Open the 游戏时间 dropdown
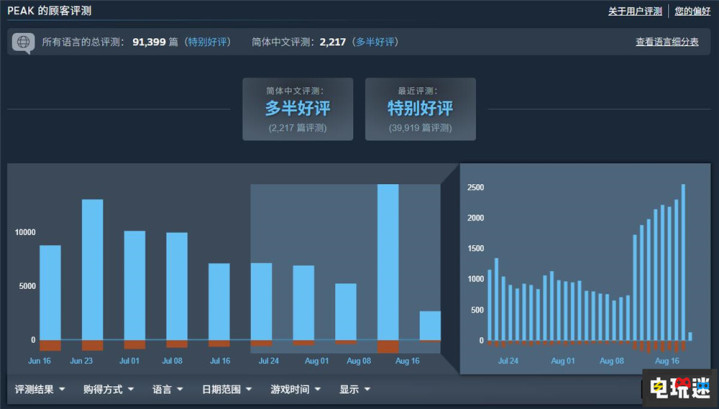The image size is (719, 409). tap(295, 390)
